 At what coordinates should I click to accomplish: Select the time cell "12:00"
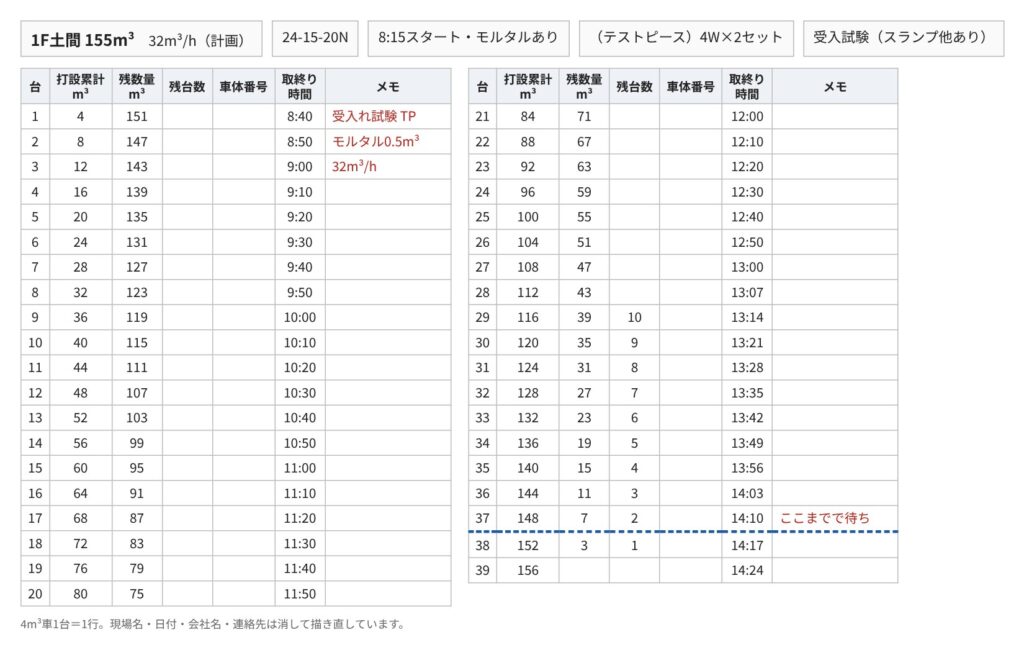747,116
